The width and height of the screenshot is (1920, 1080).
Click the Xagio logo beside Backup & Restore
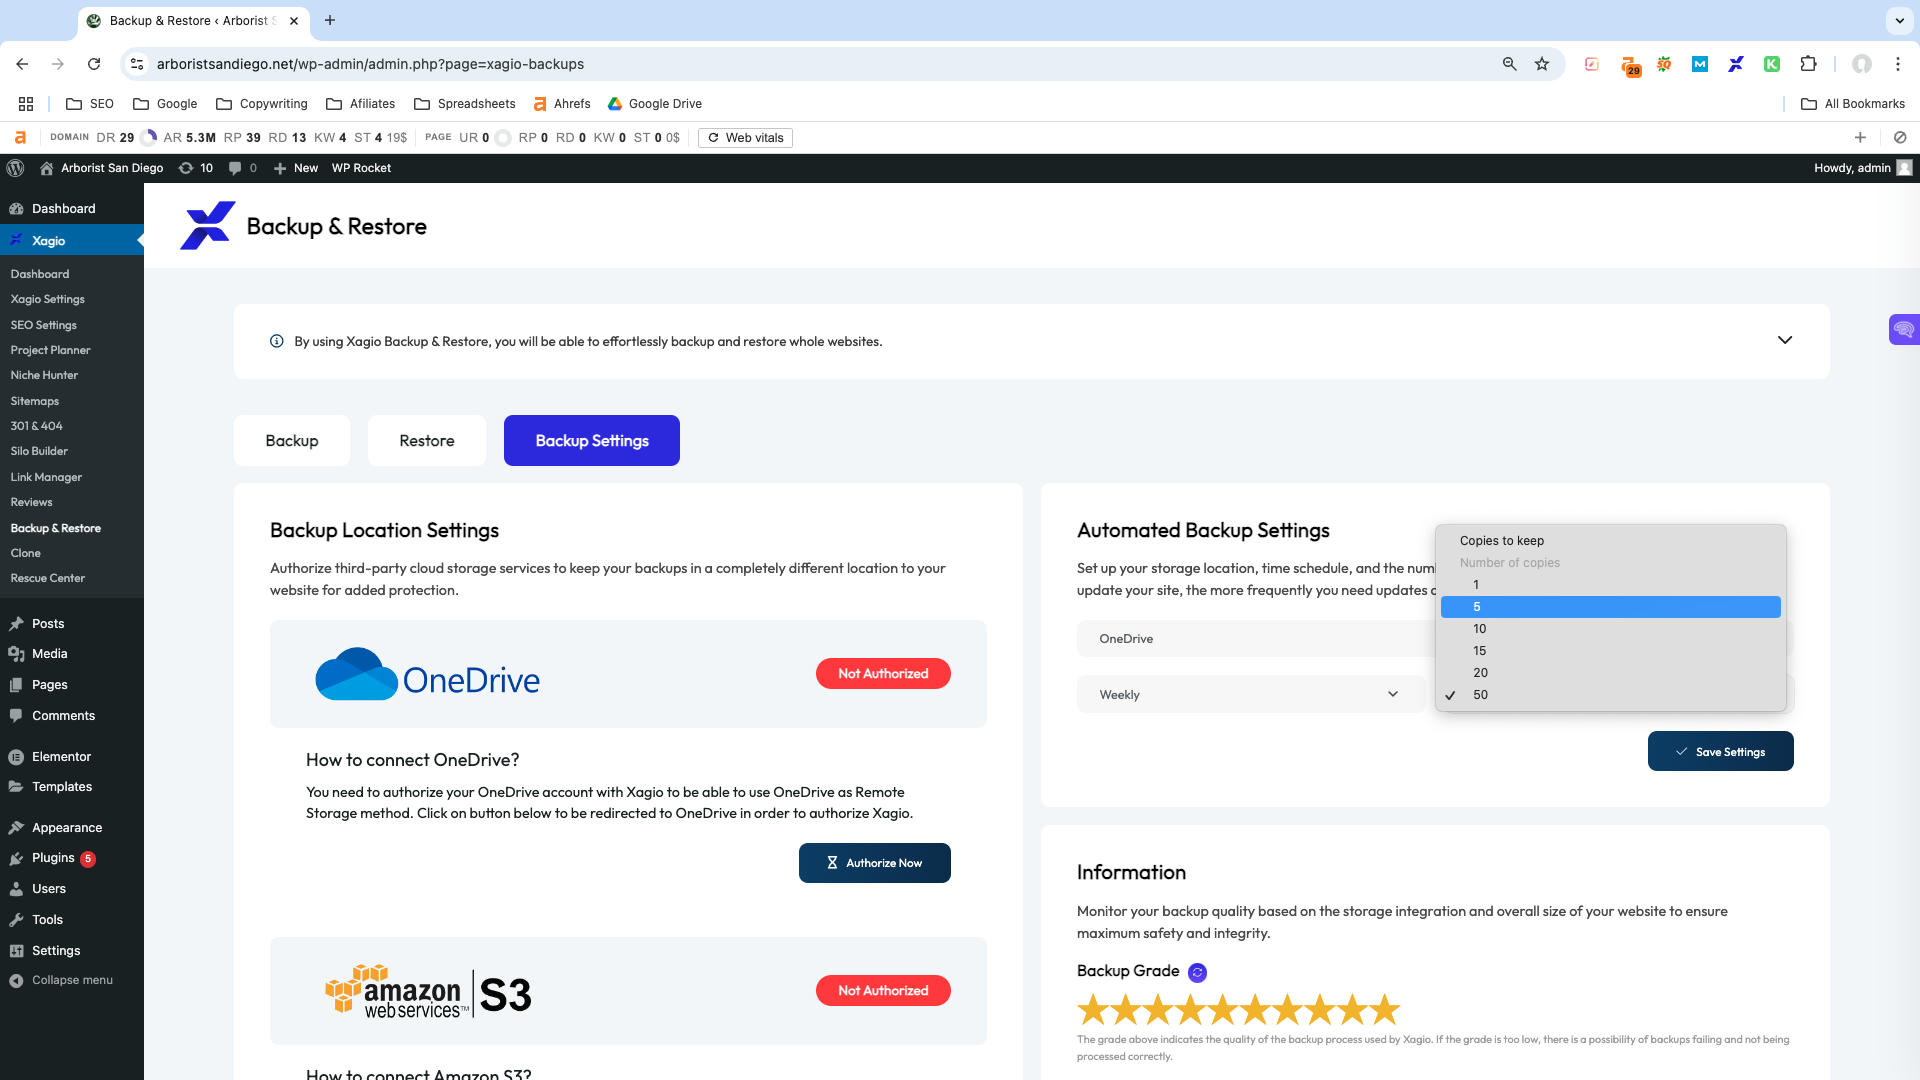coord(207,226)
